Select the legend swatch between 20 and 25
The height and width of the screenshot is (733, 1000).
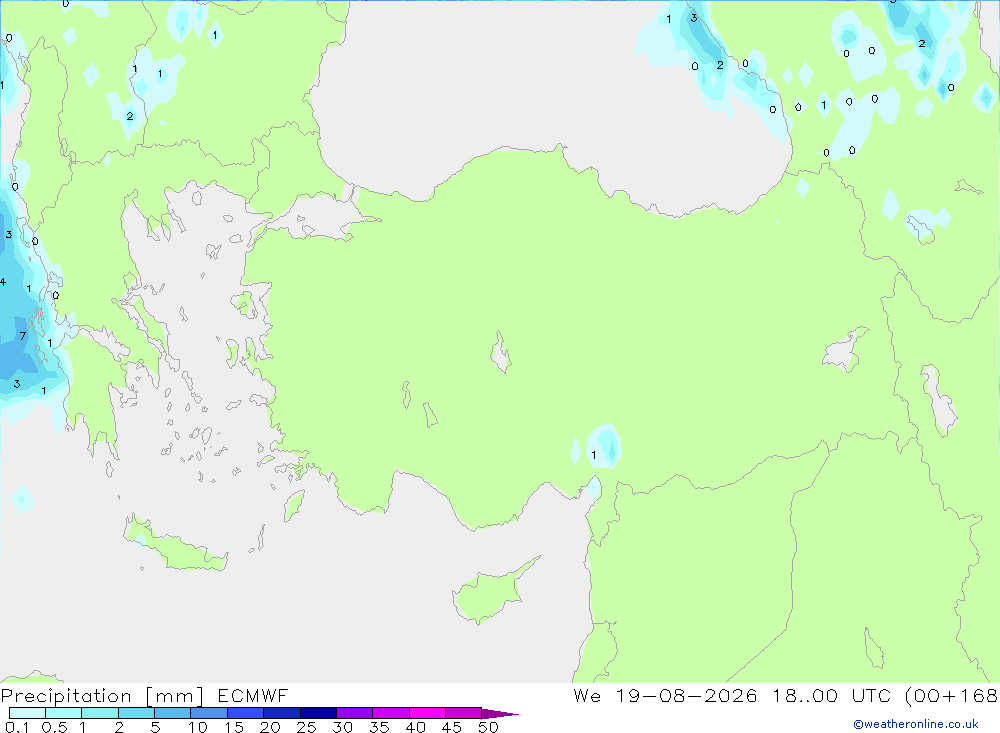(281, 713)
